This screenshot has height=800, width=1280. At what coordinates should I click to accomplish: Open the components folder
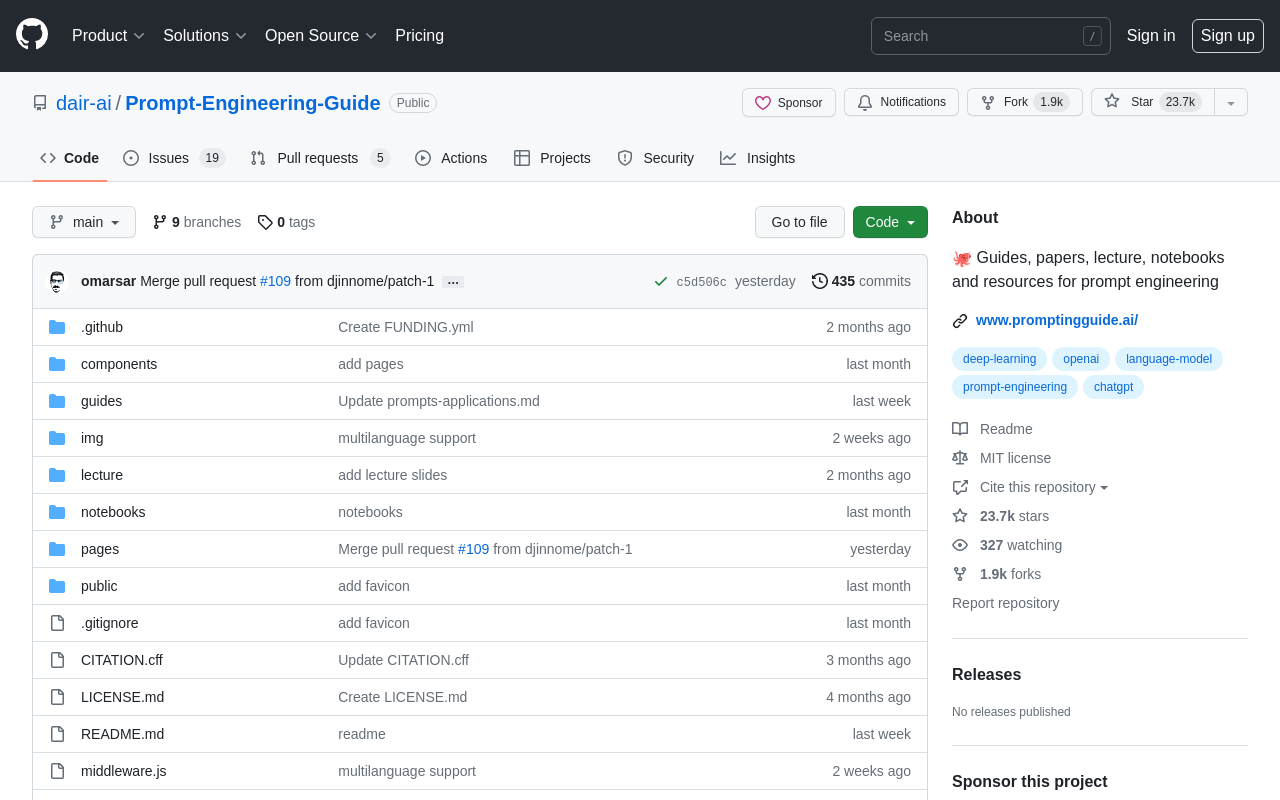coord(119,364)
